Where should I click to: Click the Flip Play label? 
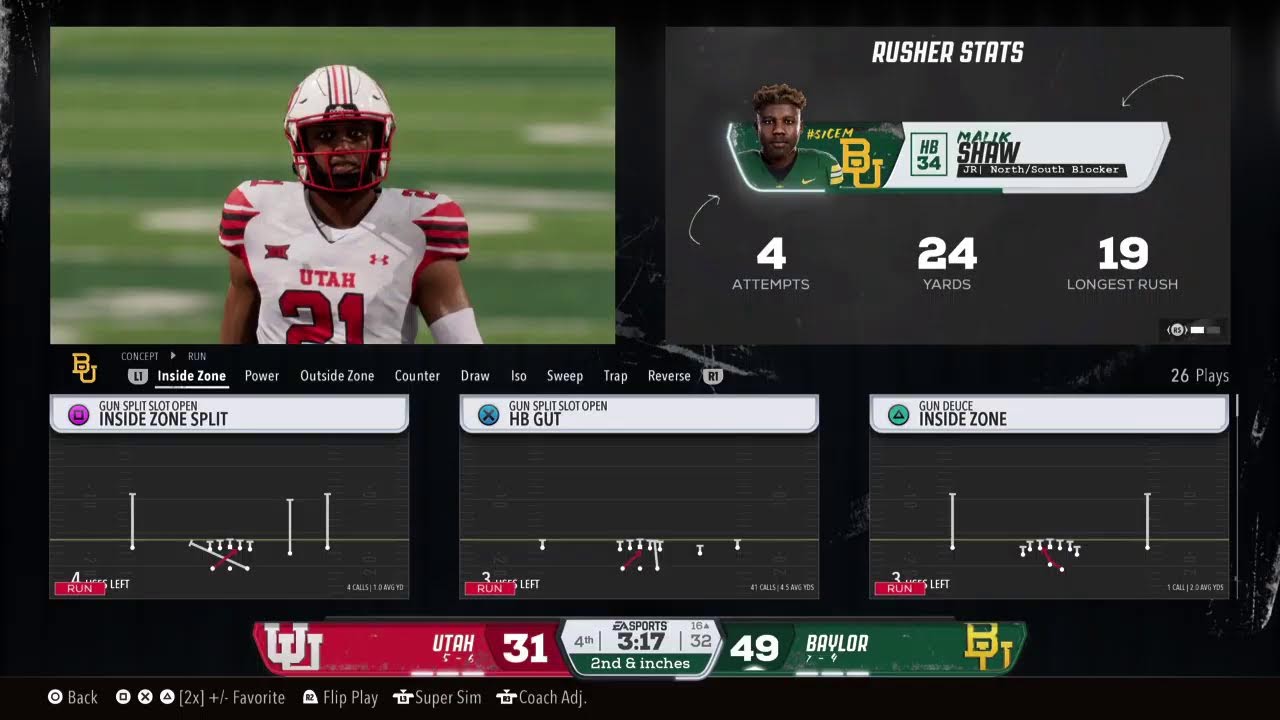pos(351,697)
